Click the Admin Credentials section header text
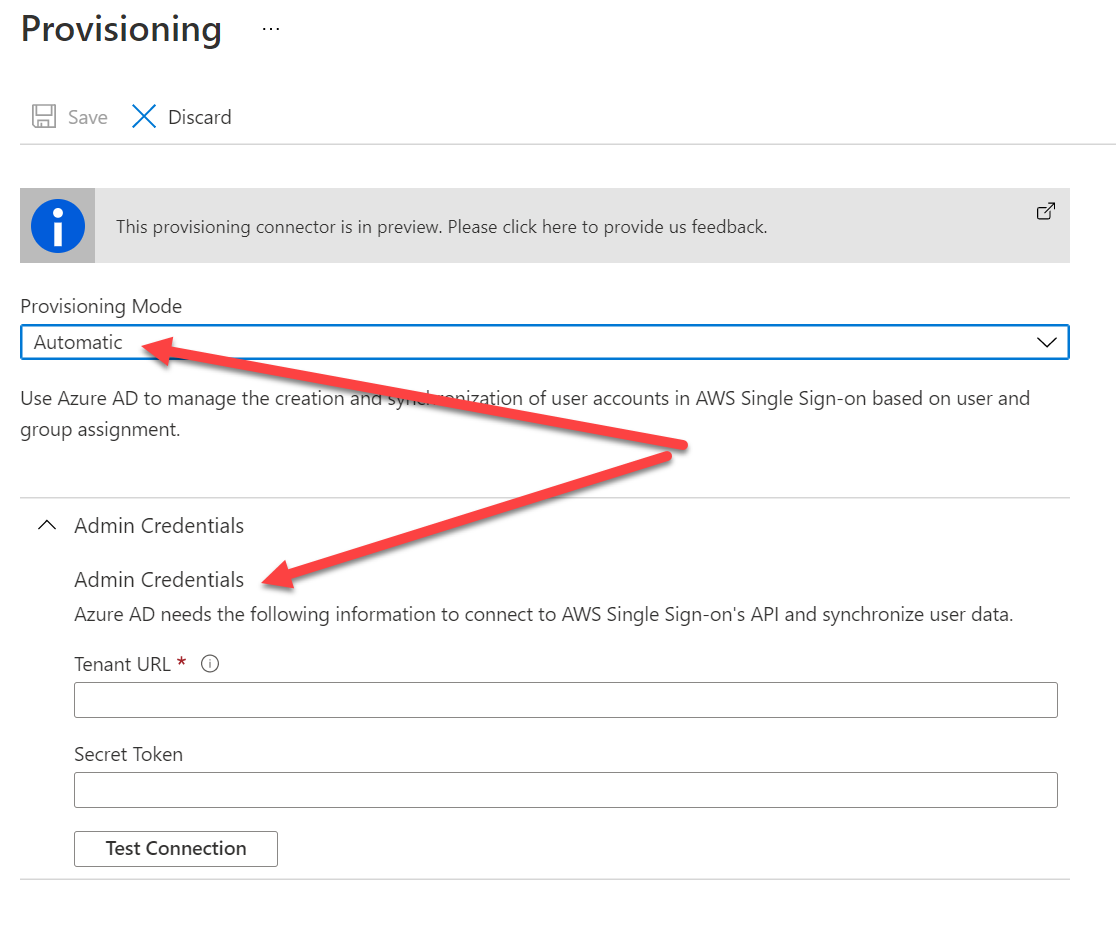 [x=159, y=526]
